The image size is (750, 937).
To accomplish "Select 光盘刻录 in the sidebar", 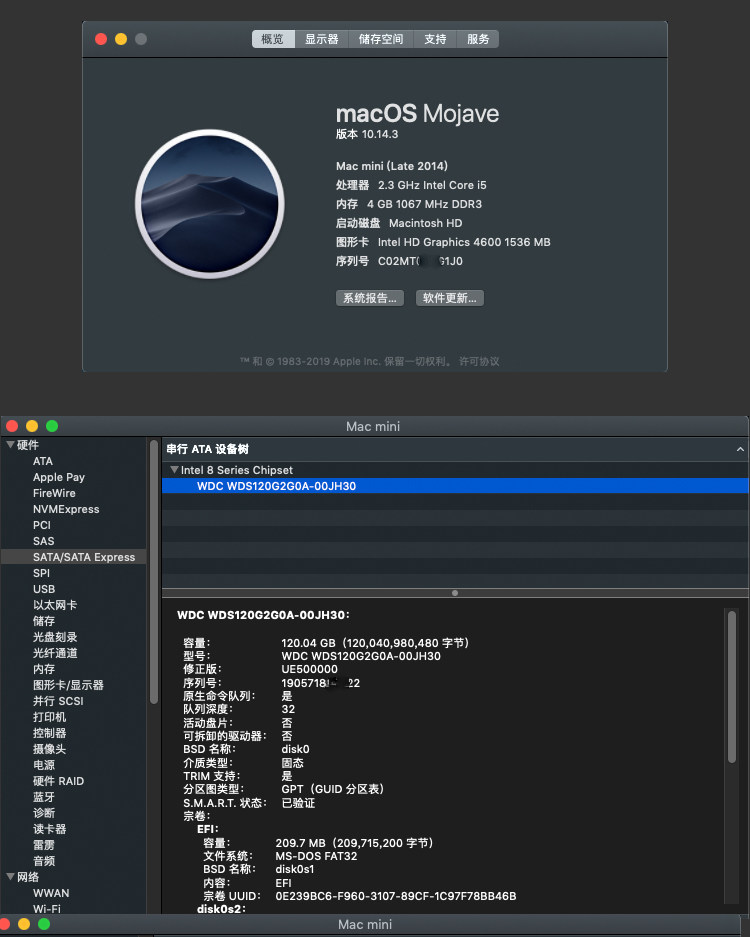I will coord(55,637).
